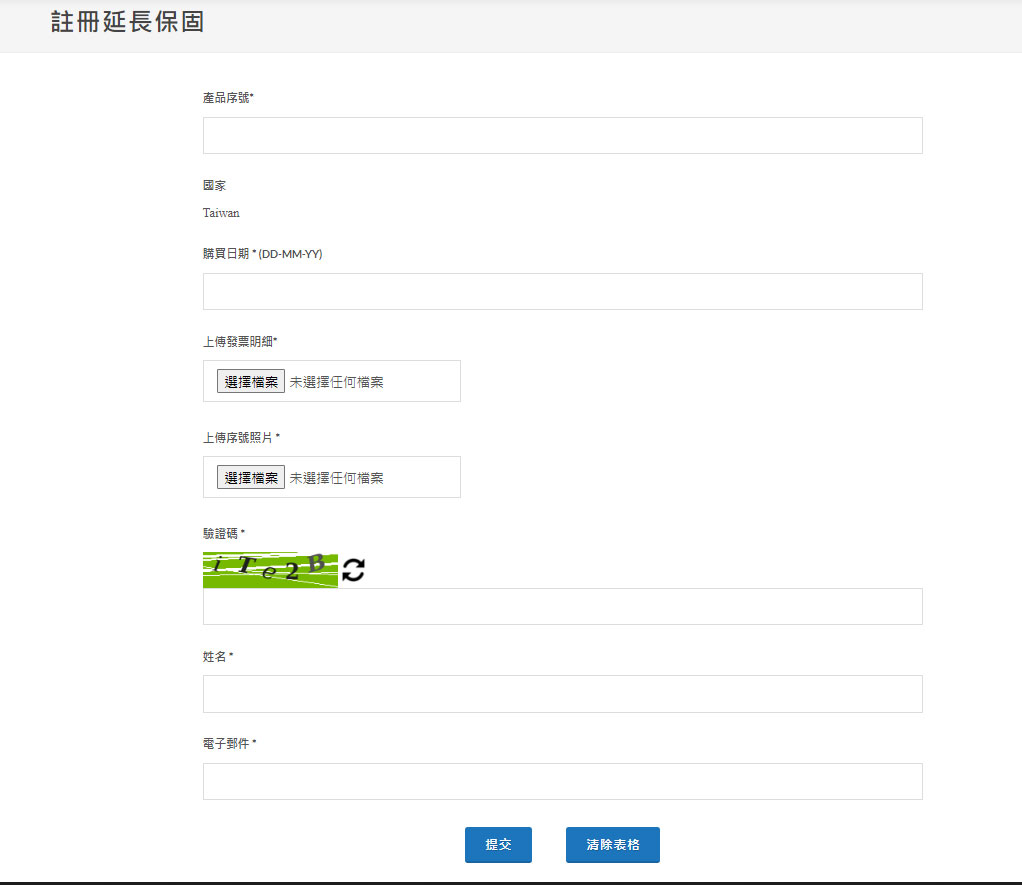Click the 電子郵件 label text
The width and height of the screenshot is (1022, 885).
point(229,743)
